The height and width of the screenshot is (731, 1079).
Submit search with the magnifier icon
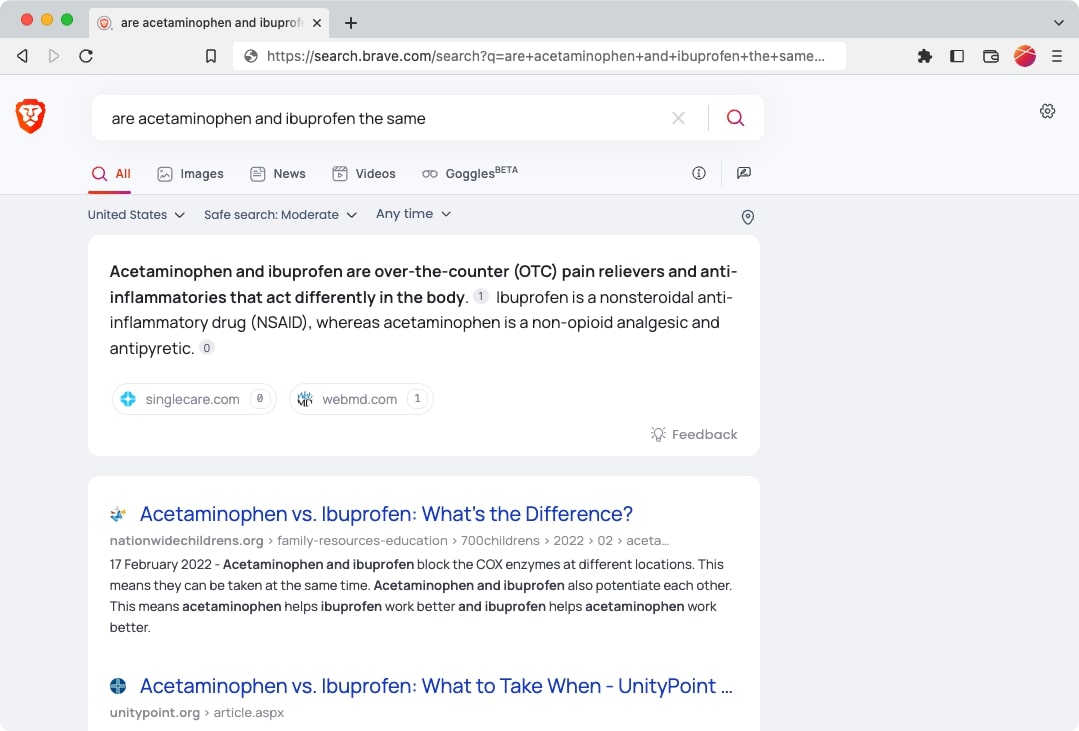736,118
